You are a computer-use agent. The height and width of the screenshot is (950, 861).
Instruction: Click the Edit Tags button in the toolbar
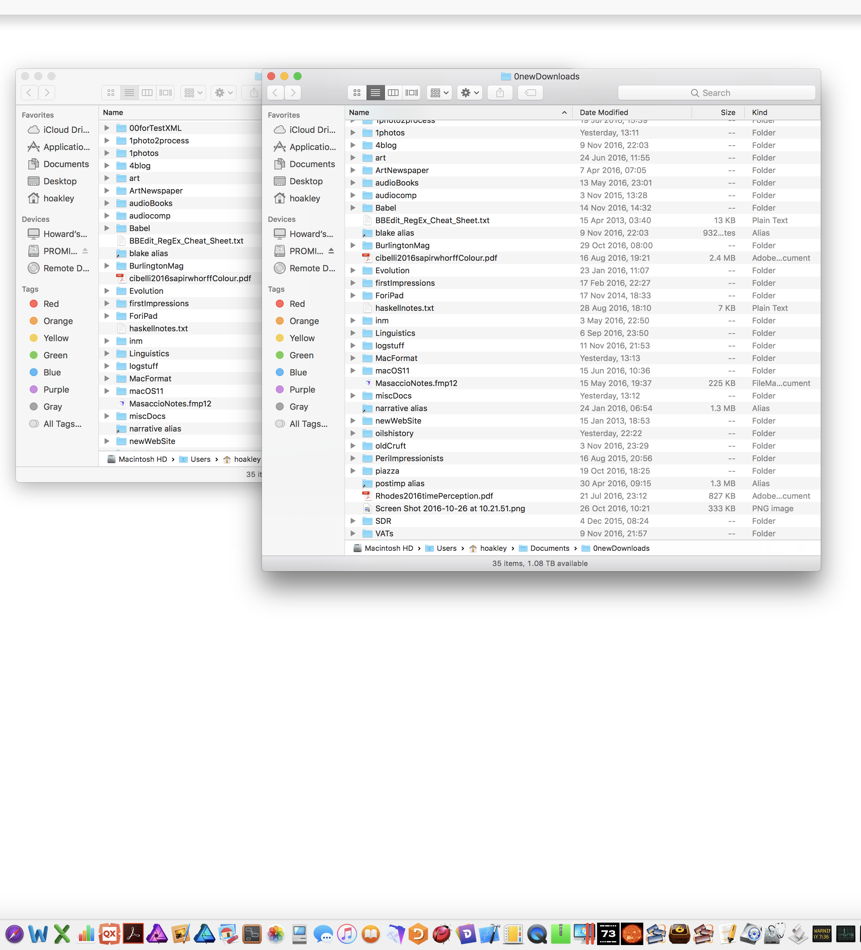(531, 92)
